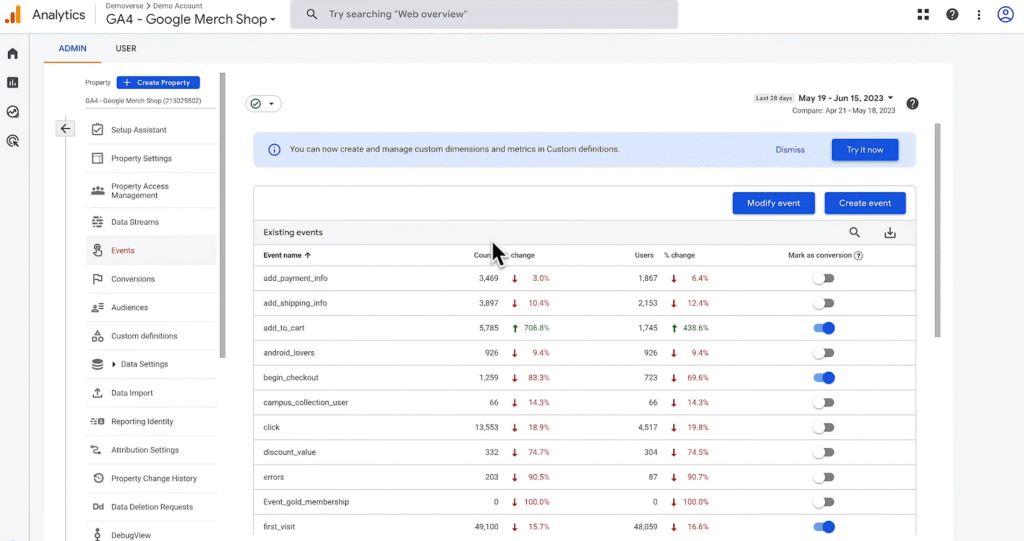Click the first_visit event name
The width and height of the screenshot is (1024, 541).
[x=279, y=527]
